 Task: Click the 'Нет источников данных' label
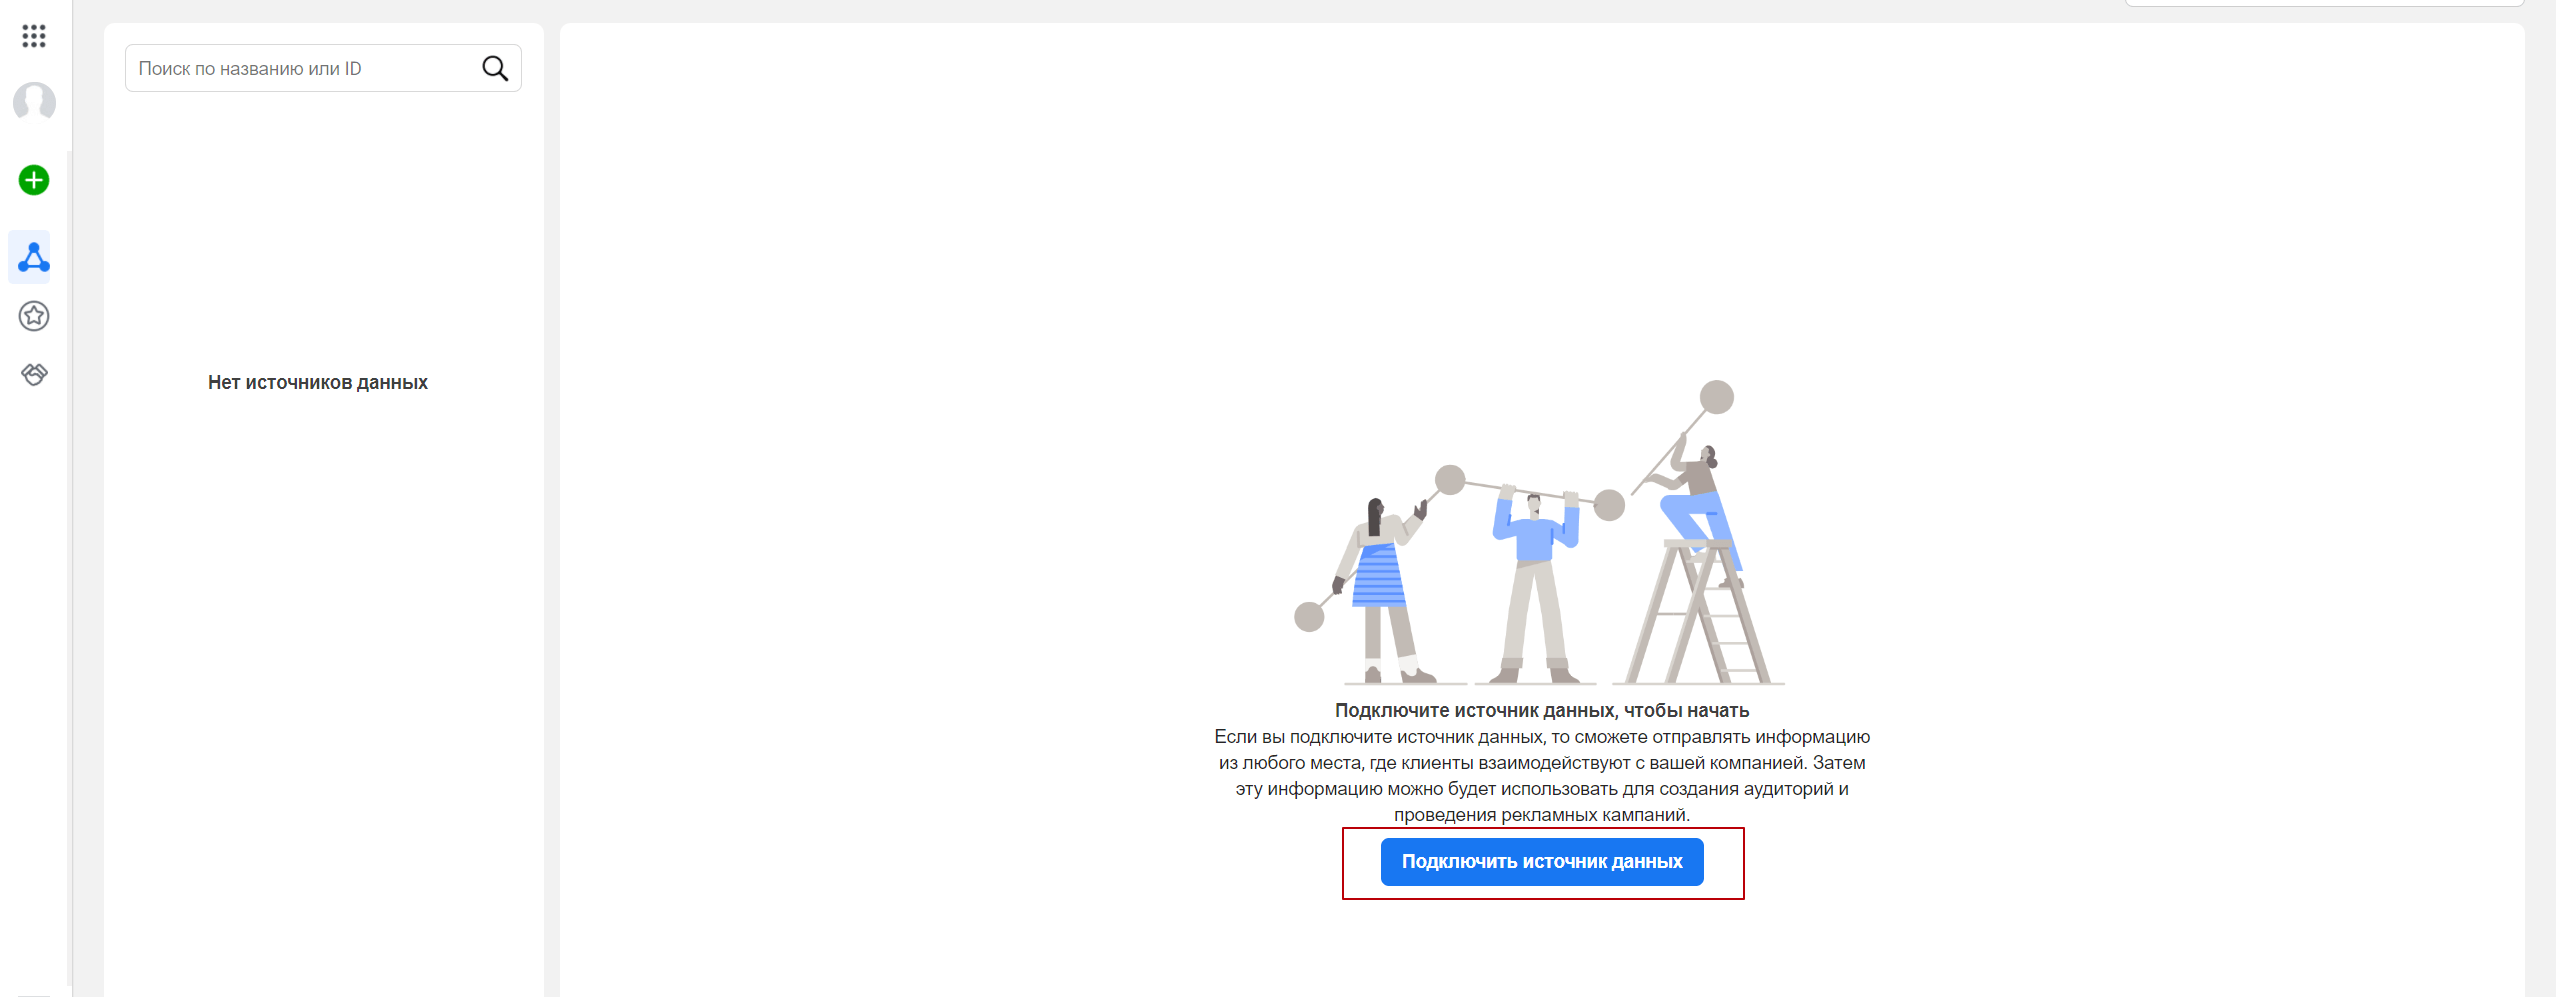pyautogui.click(x=317, y=382)
